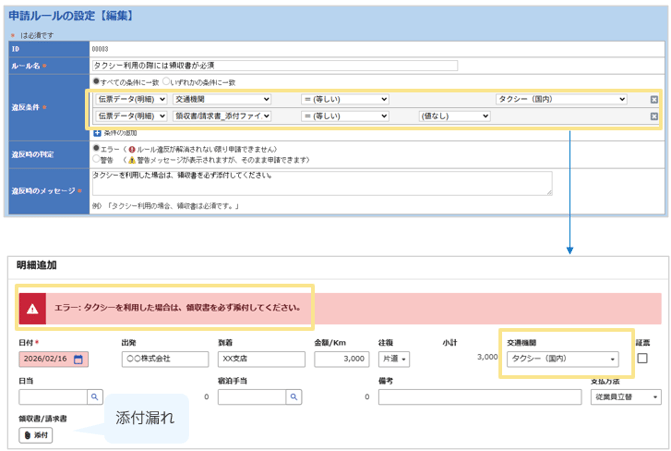The height and width of the screenshot is (451, 671).
Task: Open the date calendar picker icon
Action: pos(78,359)
